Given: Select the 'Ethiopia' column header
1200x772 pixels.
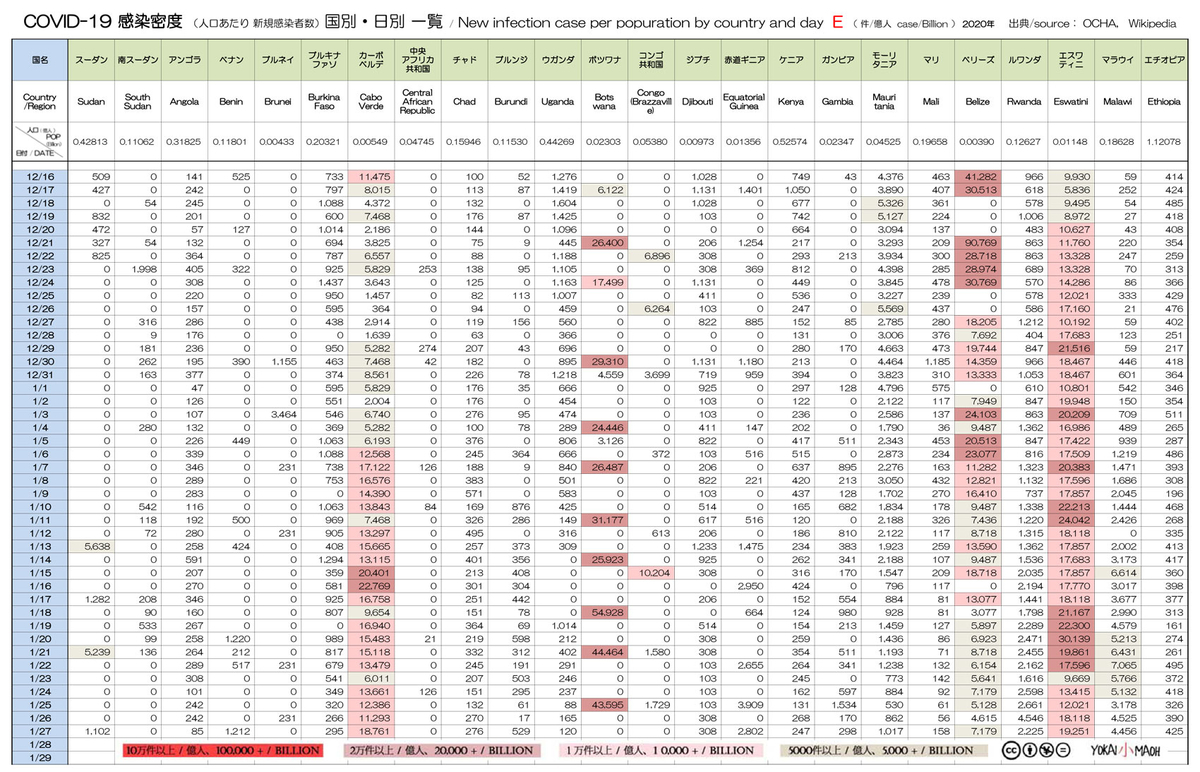Looking at the screenshot, I should pos(1164,102).
